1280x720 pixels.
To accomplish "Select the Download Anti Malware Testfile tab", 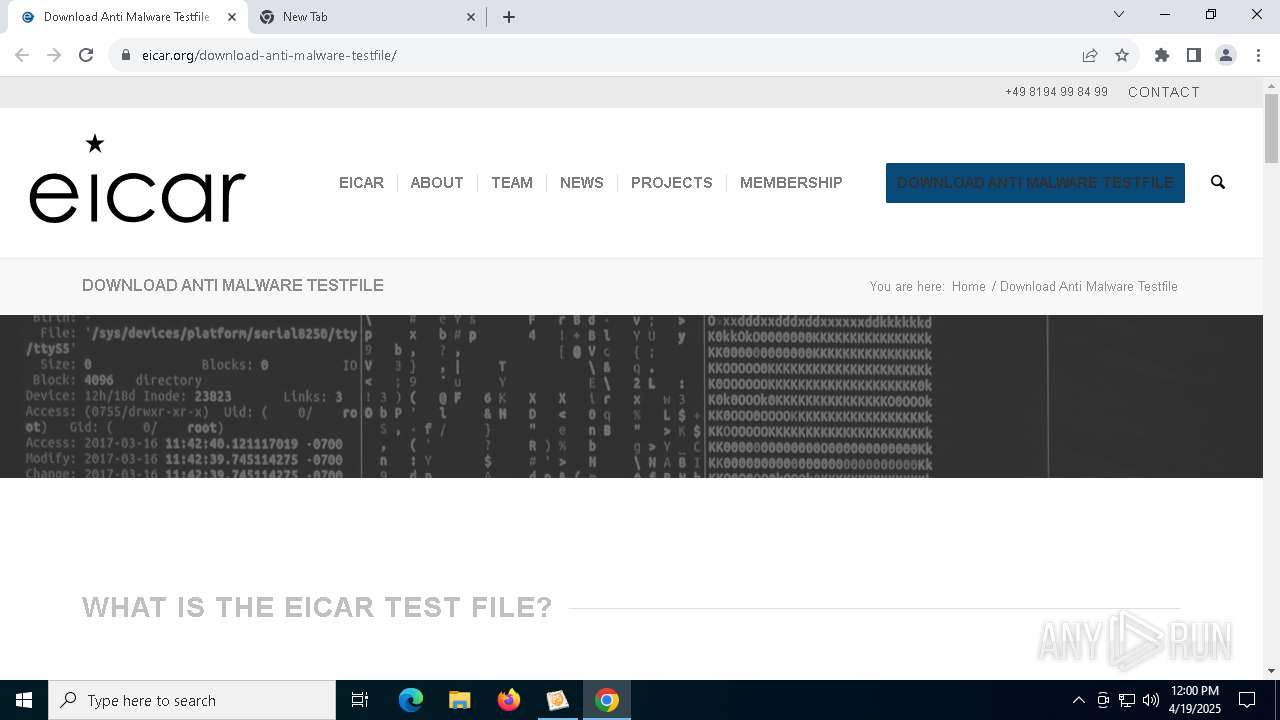I will [127, 17].
